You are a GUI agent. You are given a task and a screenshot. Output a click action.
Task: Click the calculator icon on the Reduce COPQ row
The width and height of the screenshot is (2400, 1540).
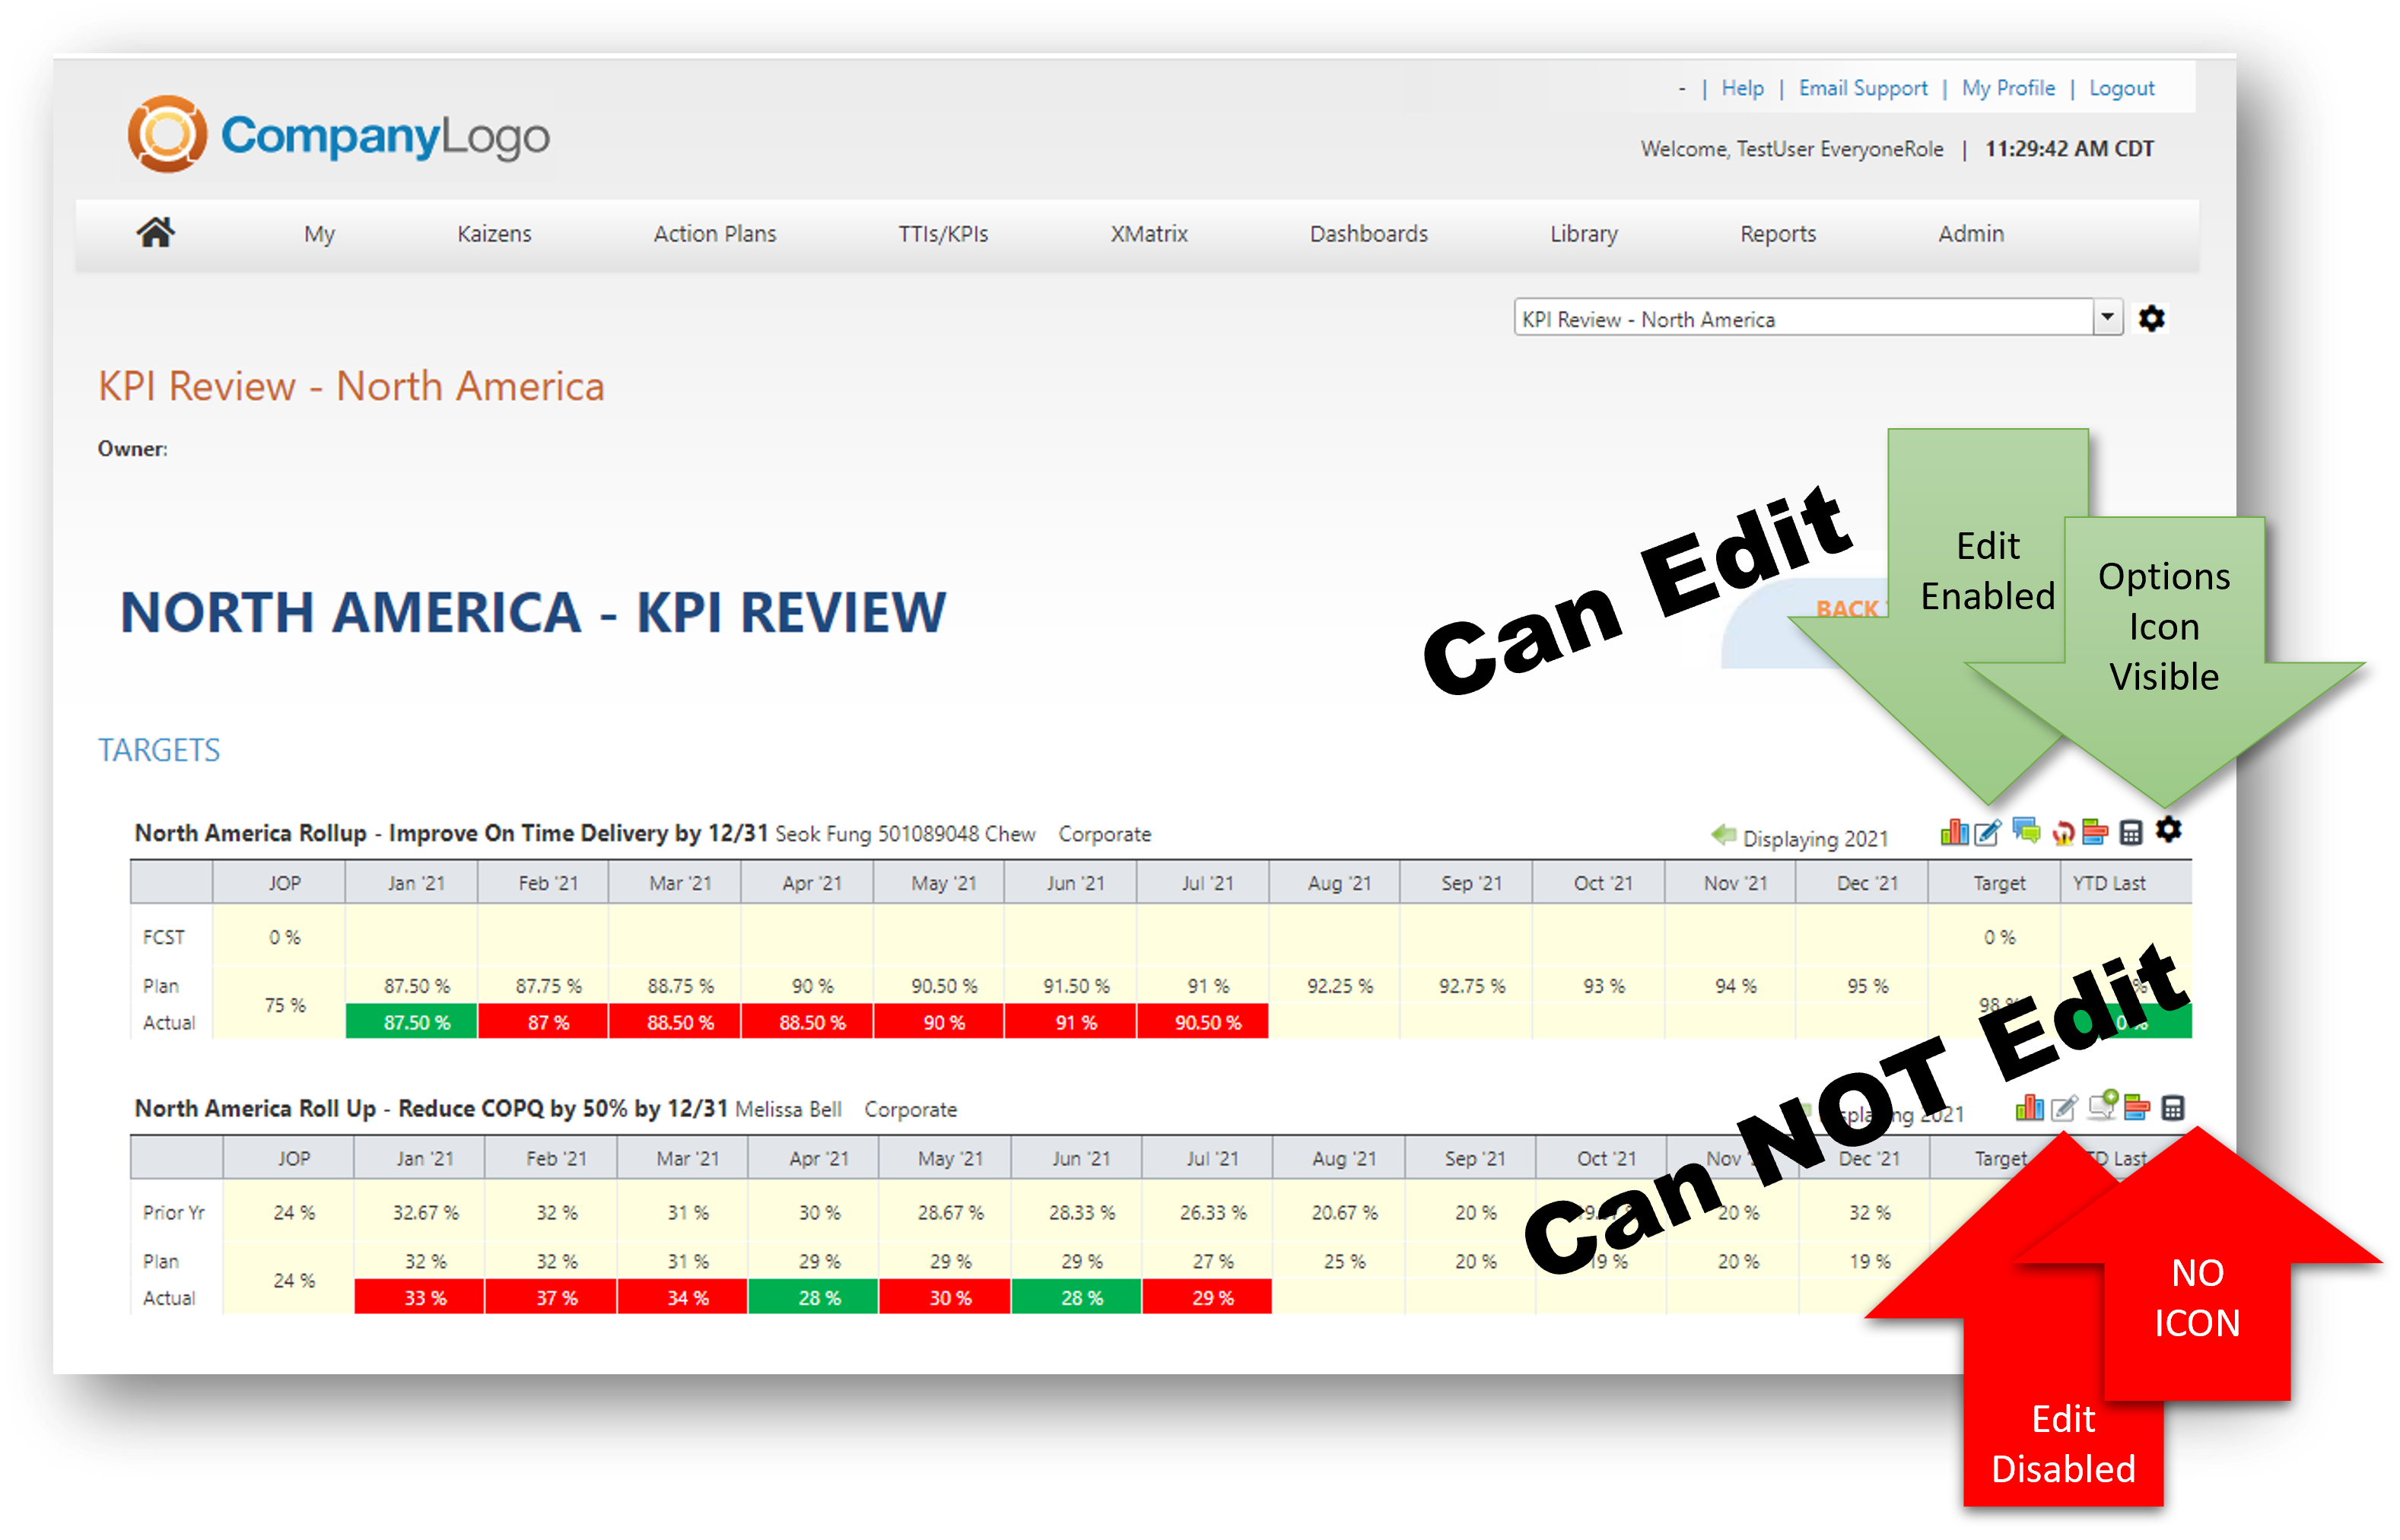pos(2173,1108)
